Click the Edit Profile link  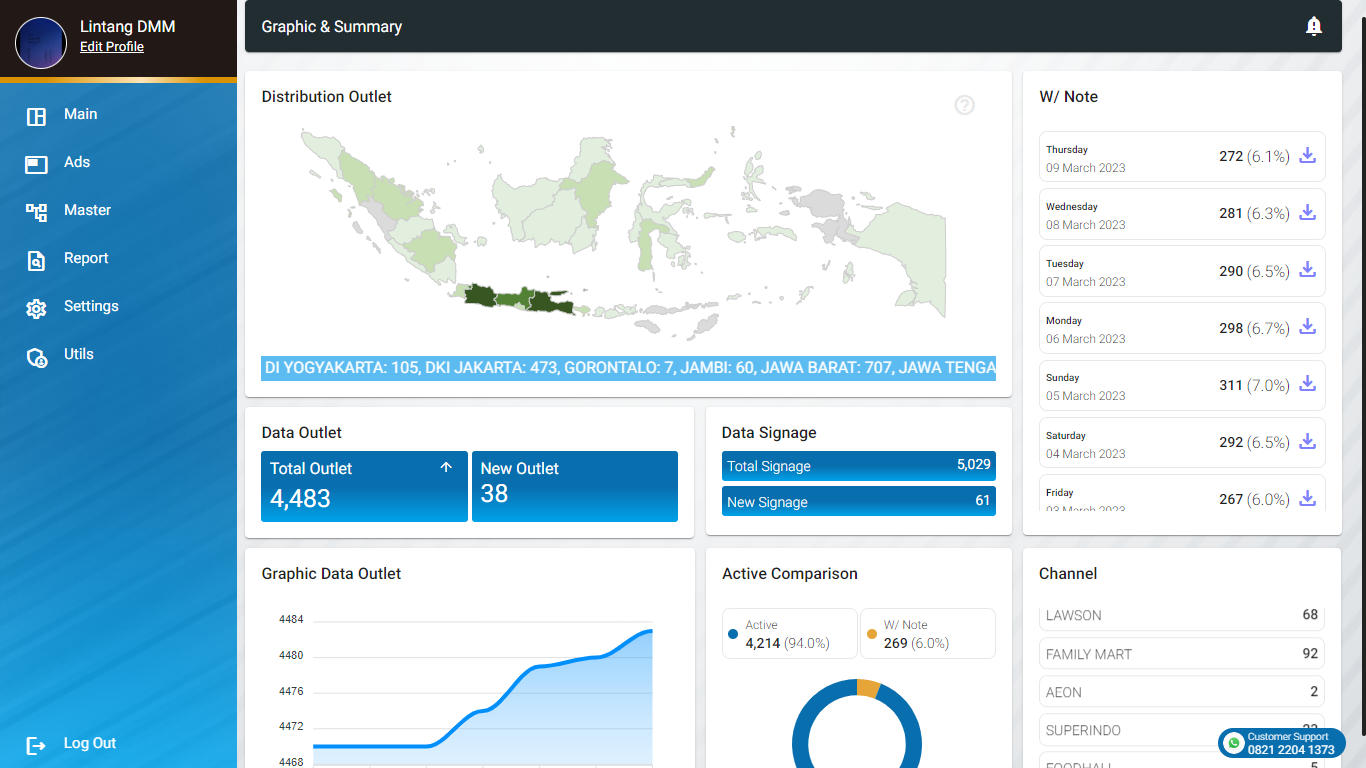click(x=112, y=47)
